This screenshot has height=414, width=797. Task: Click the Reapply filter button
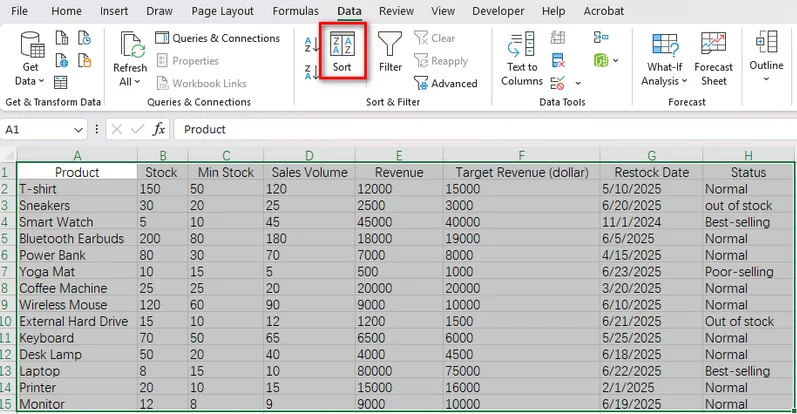(x=441, y=61)
